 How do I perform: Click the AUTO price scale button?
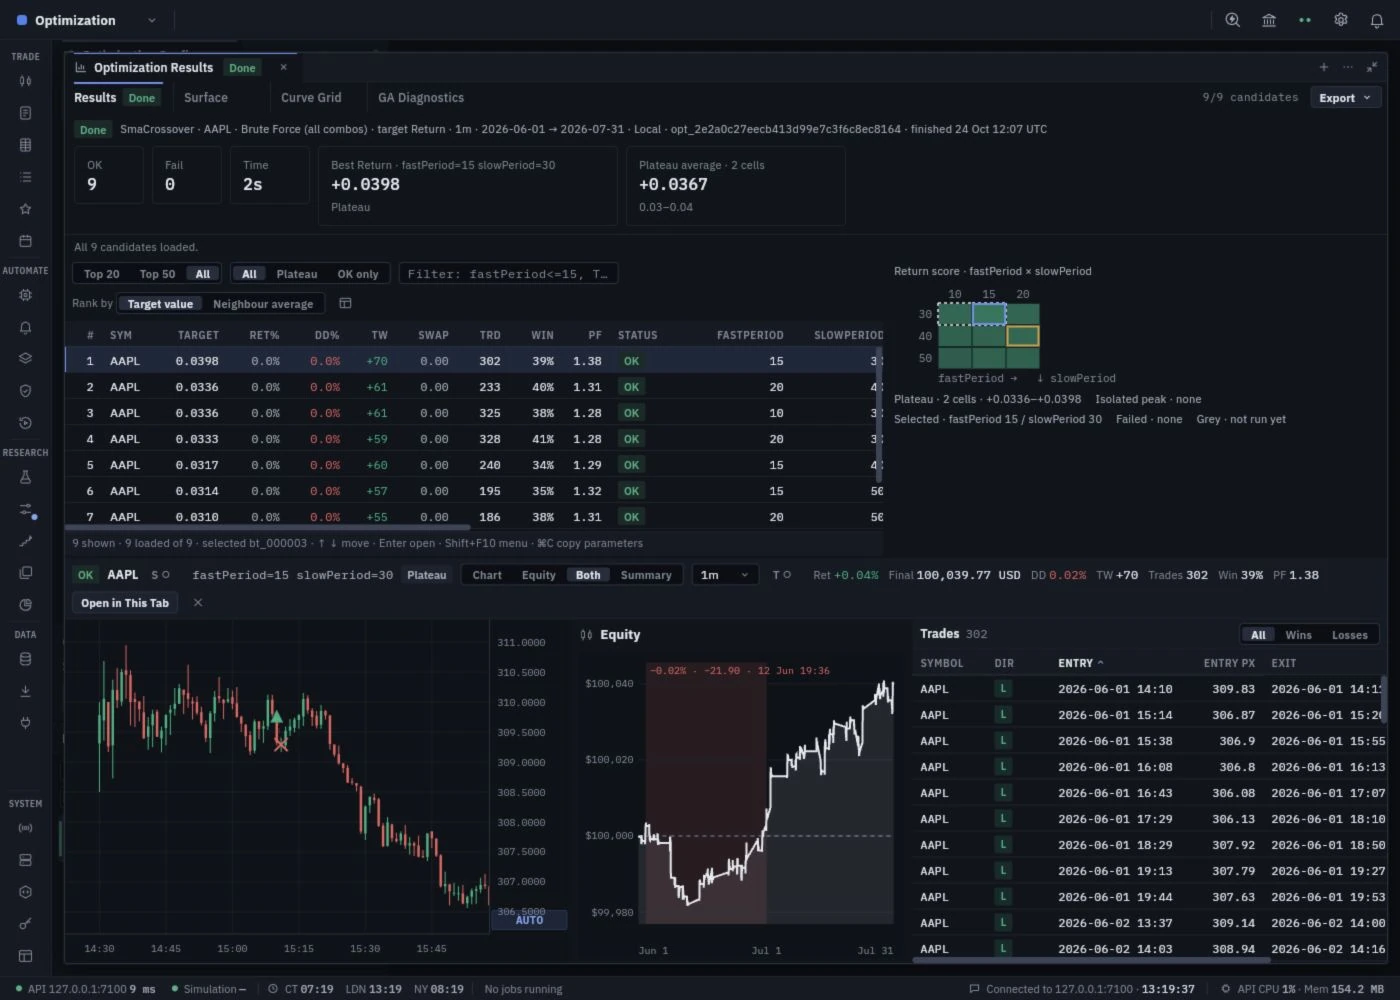[529, 920]
